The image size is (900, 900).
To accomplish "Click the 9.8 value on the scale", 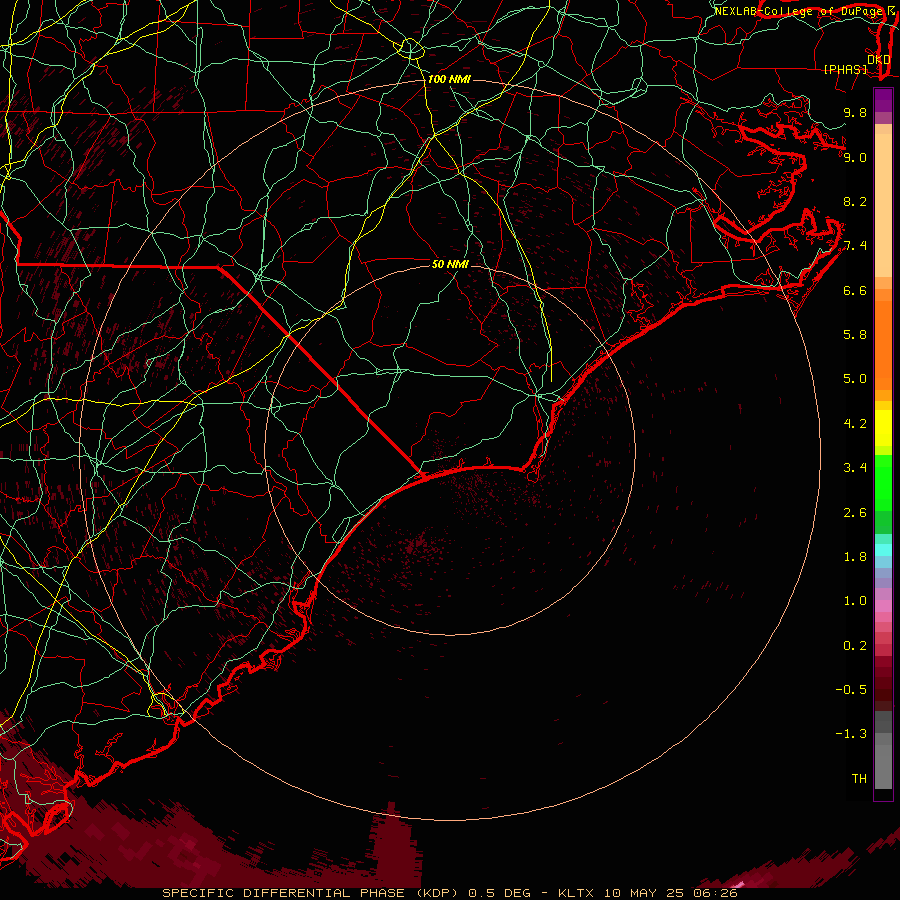I will point(855,112).
